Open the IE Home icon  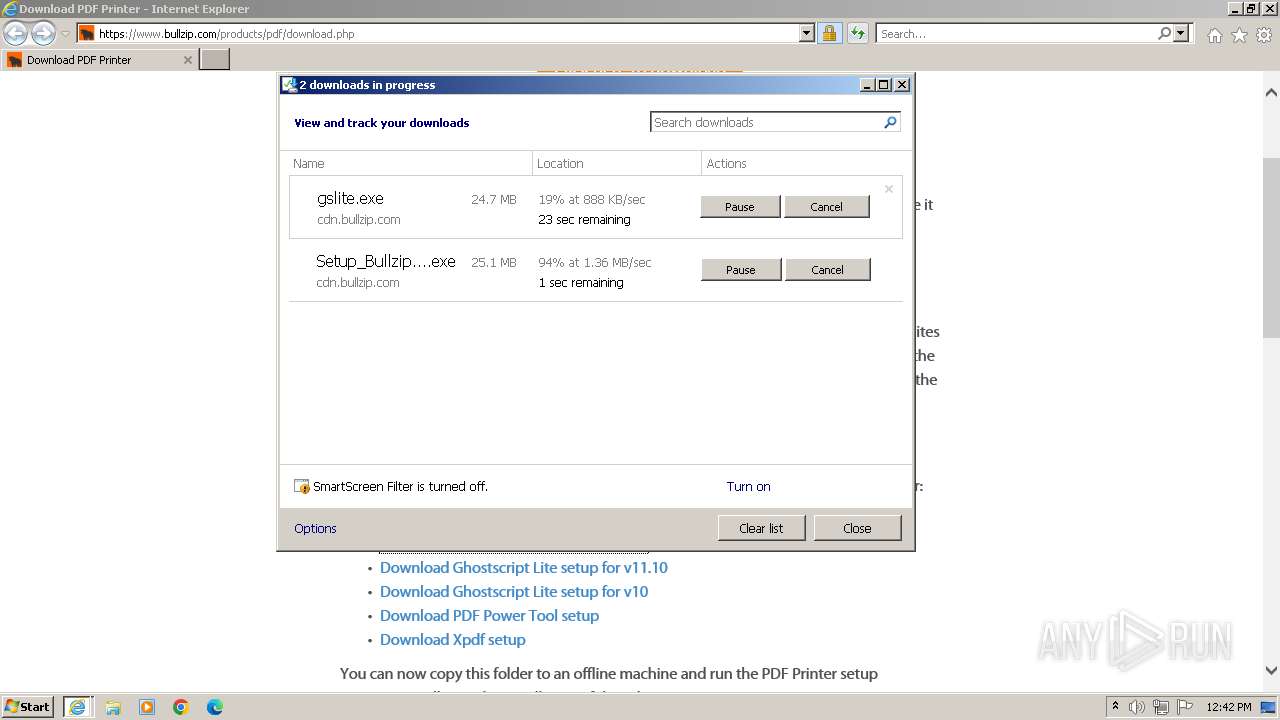pyautogui.click(x=1214, y=35)
